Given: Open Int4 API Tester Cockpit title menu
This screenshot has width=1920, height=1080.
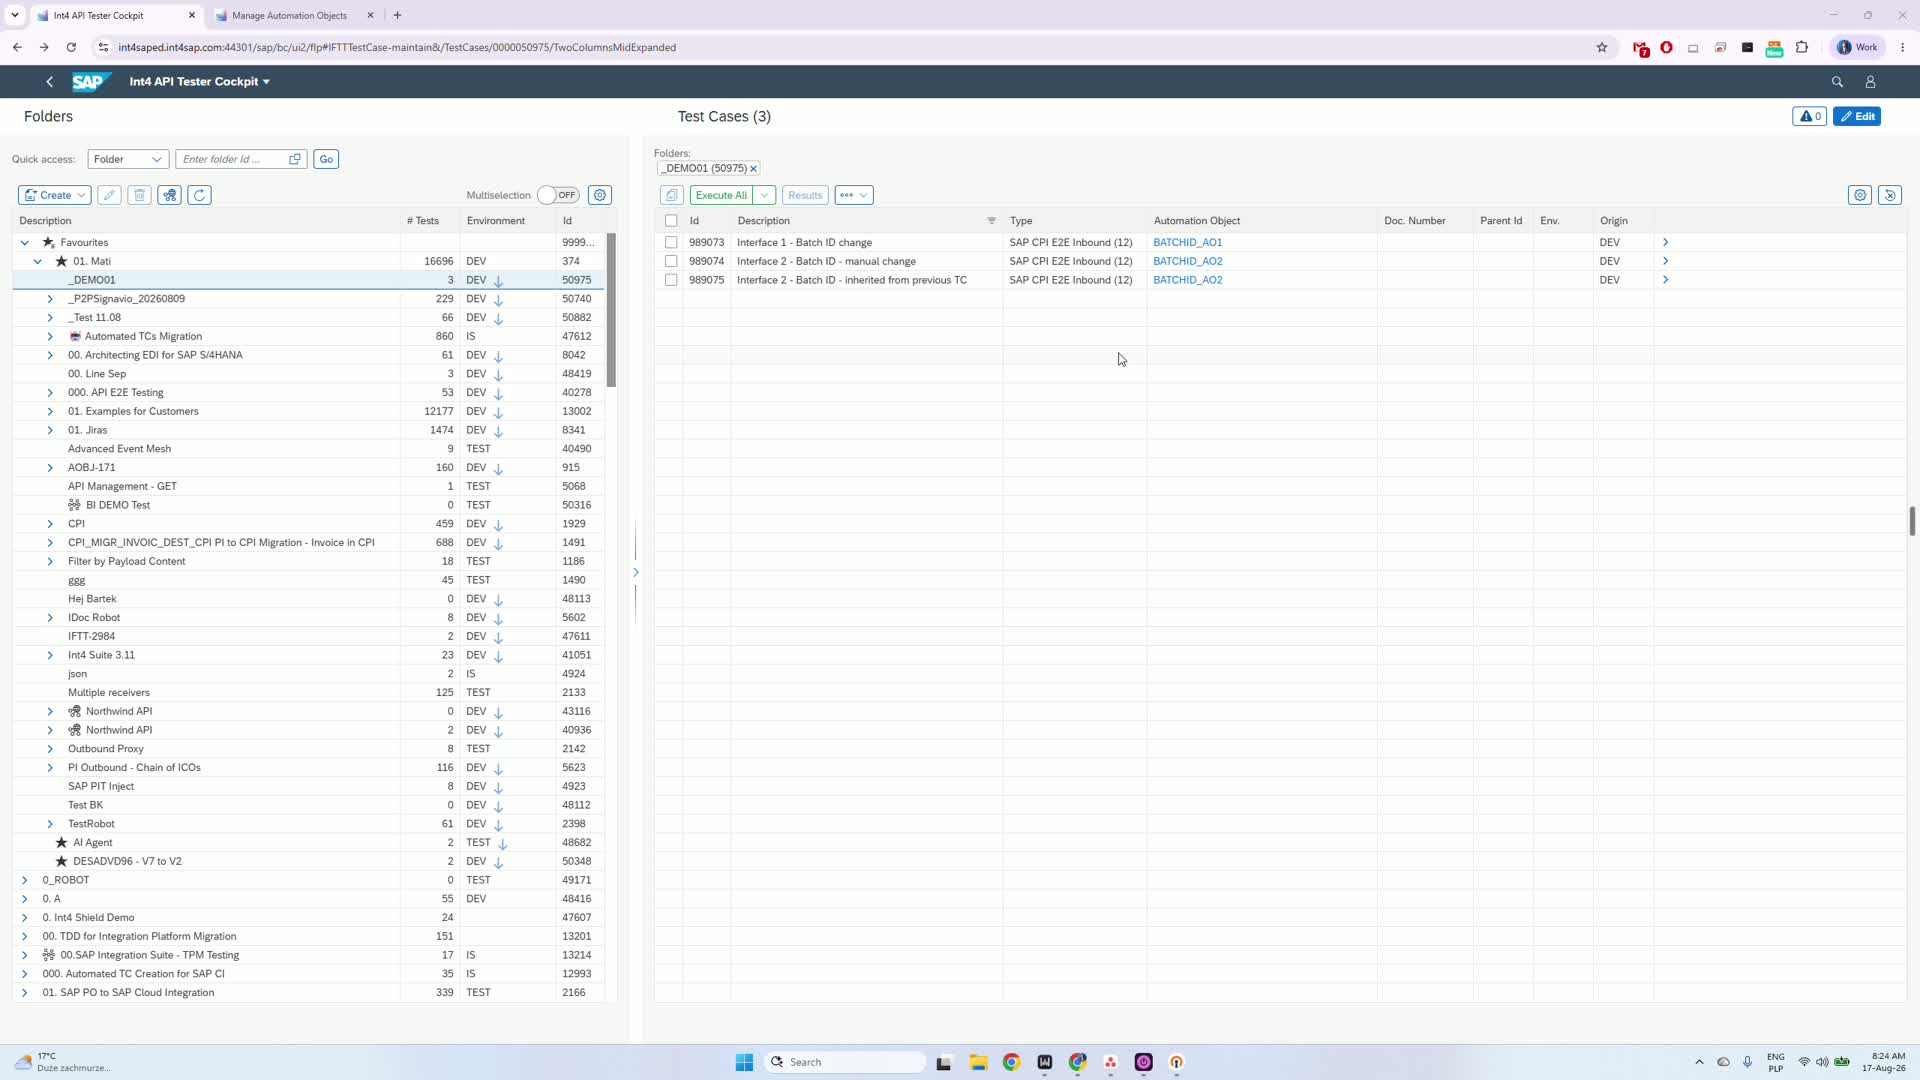Looking at the screenshot, I should (200, 82).
